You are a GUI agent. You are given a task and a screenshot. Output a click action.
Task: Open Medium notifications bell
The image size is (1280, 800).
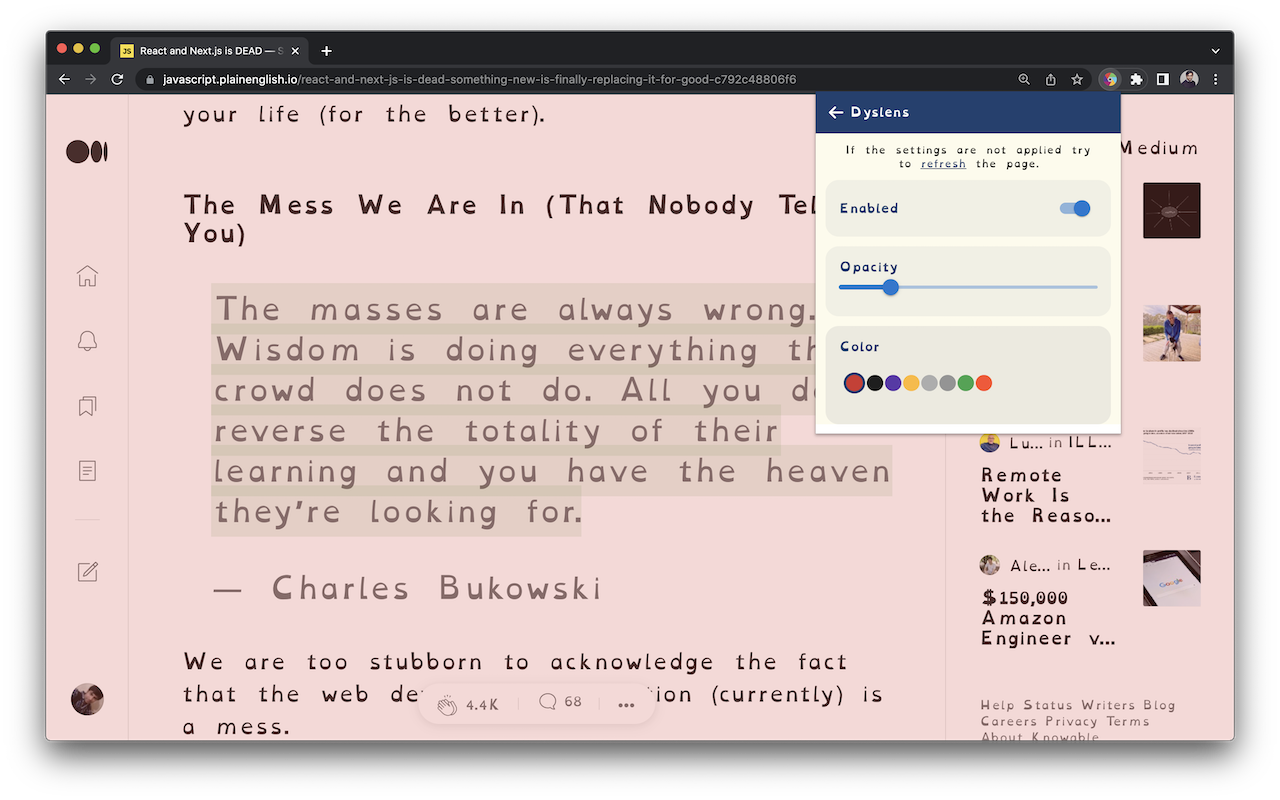coord(87,341)
